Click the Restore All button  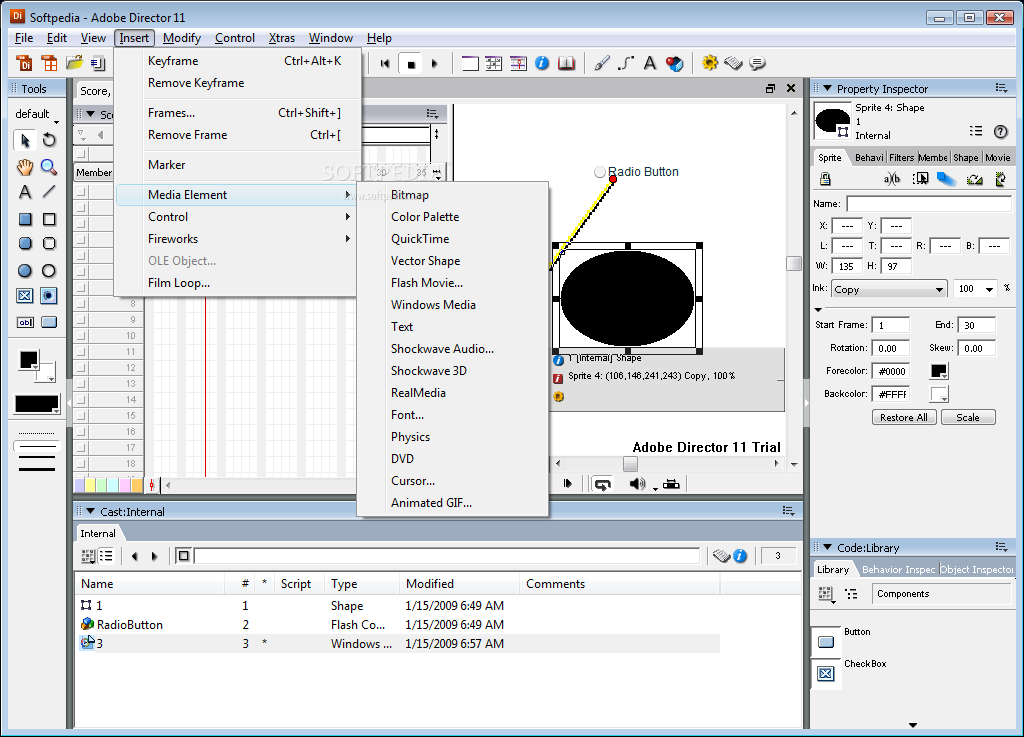click(904, 418)
